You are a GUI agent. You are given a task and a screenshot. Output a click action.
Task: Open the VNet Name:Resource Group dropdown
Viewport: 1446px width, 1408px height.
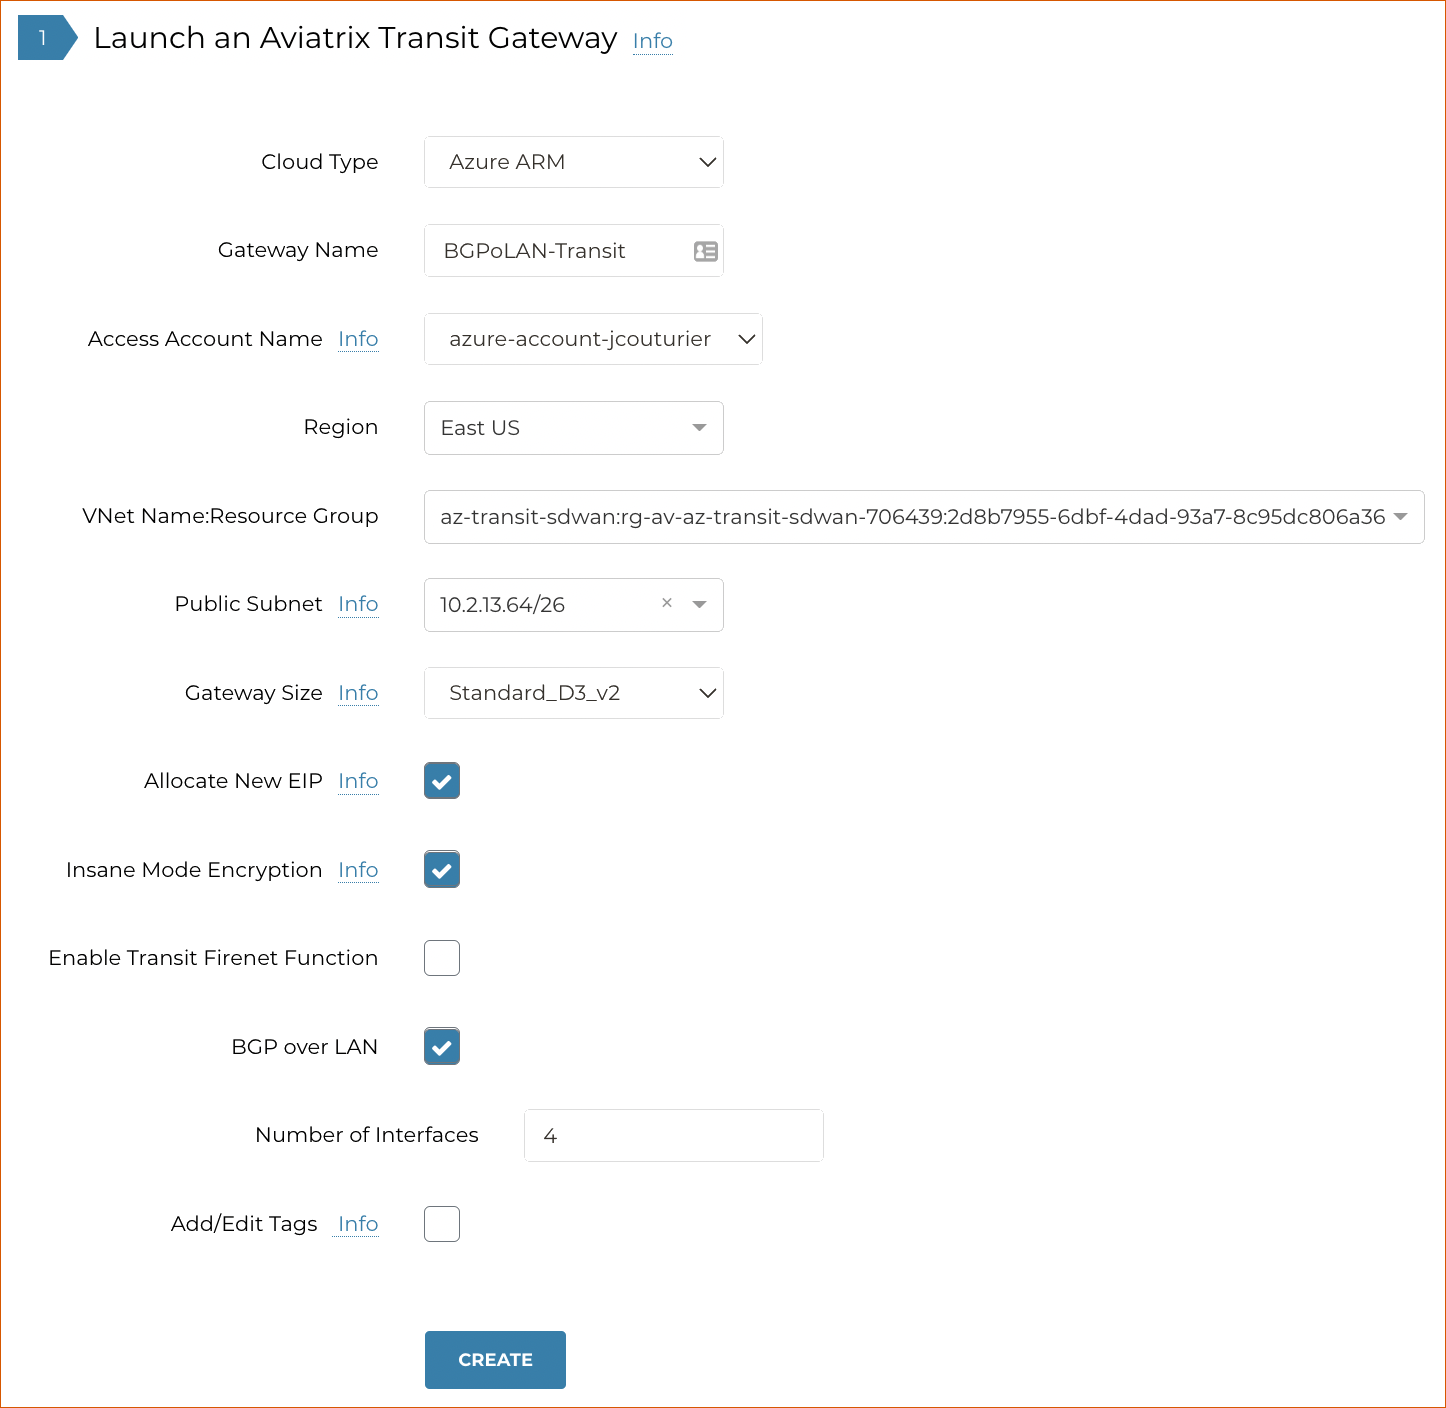click(923, 517)
